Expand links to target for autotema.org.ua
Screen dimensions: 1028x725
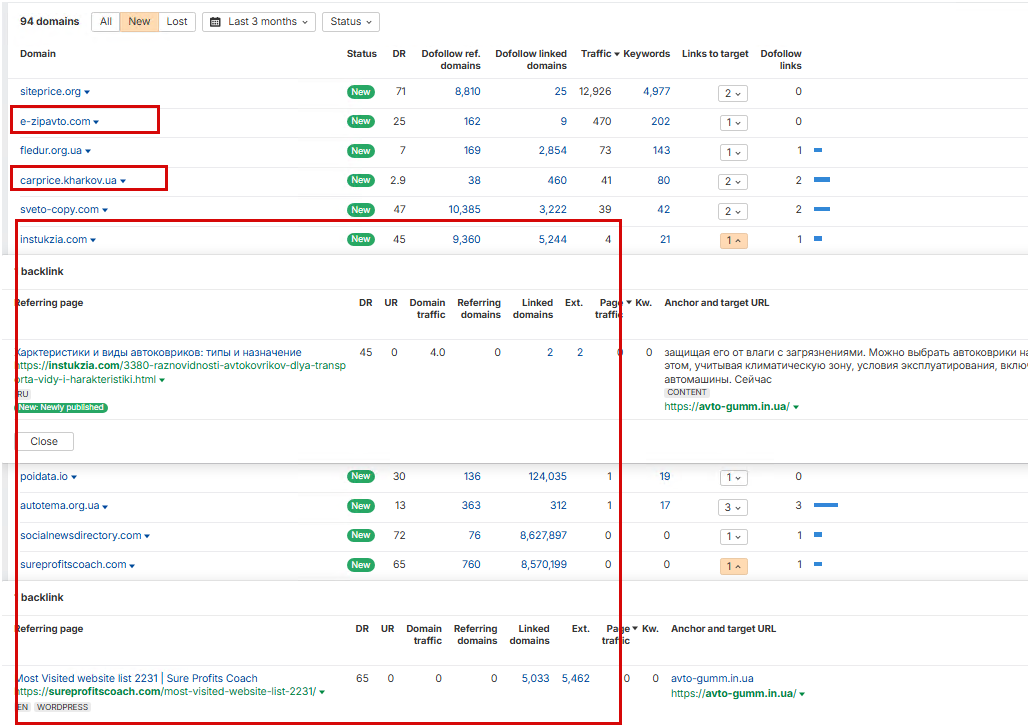(733, 507)
